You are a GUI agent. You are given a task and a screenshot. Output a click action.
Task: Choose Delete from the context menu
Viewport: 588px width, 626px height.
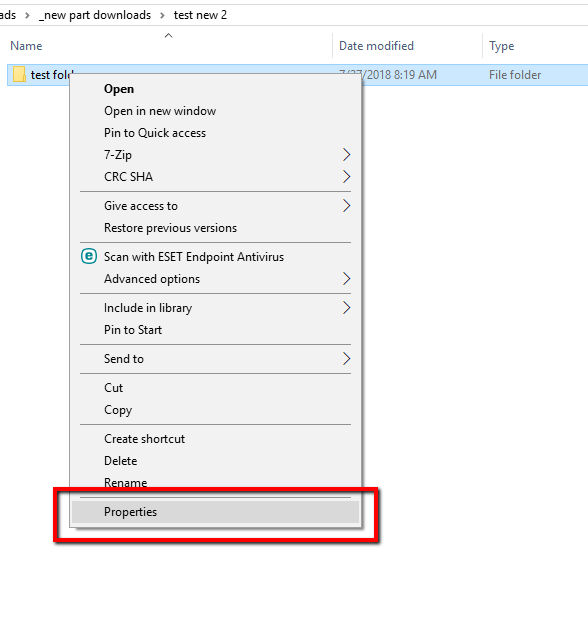coord(216,461)
